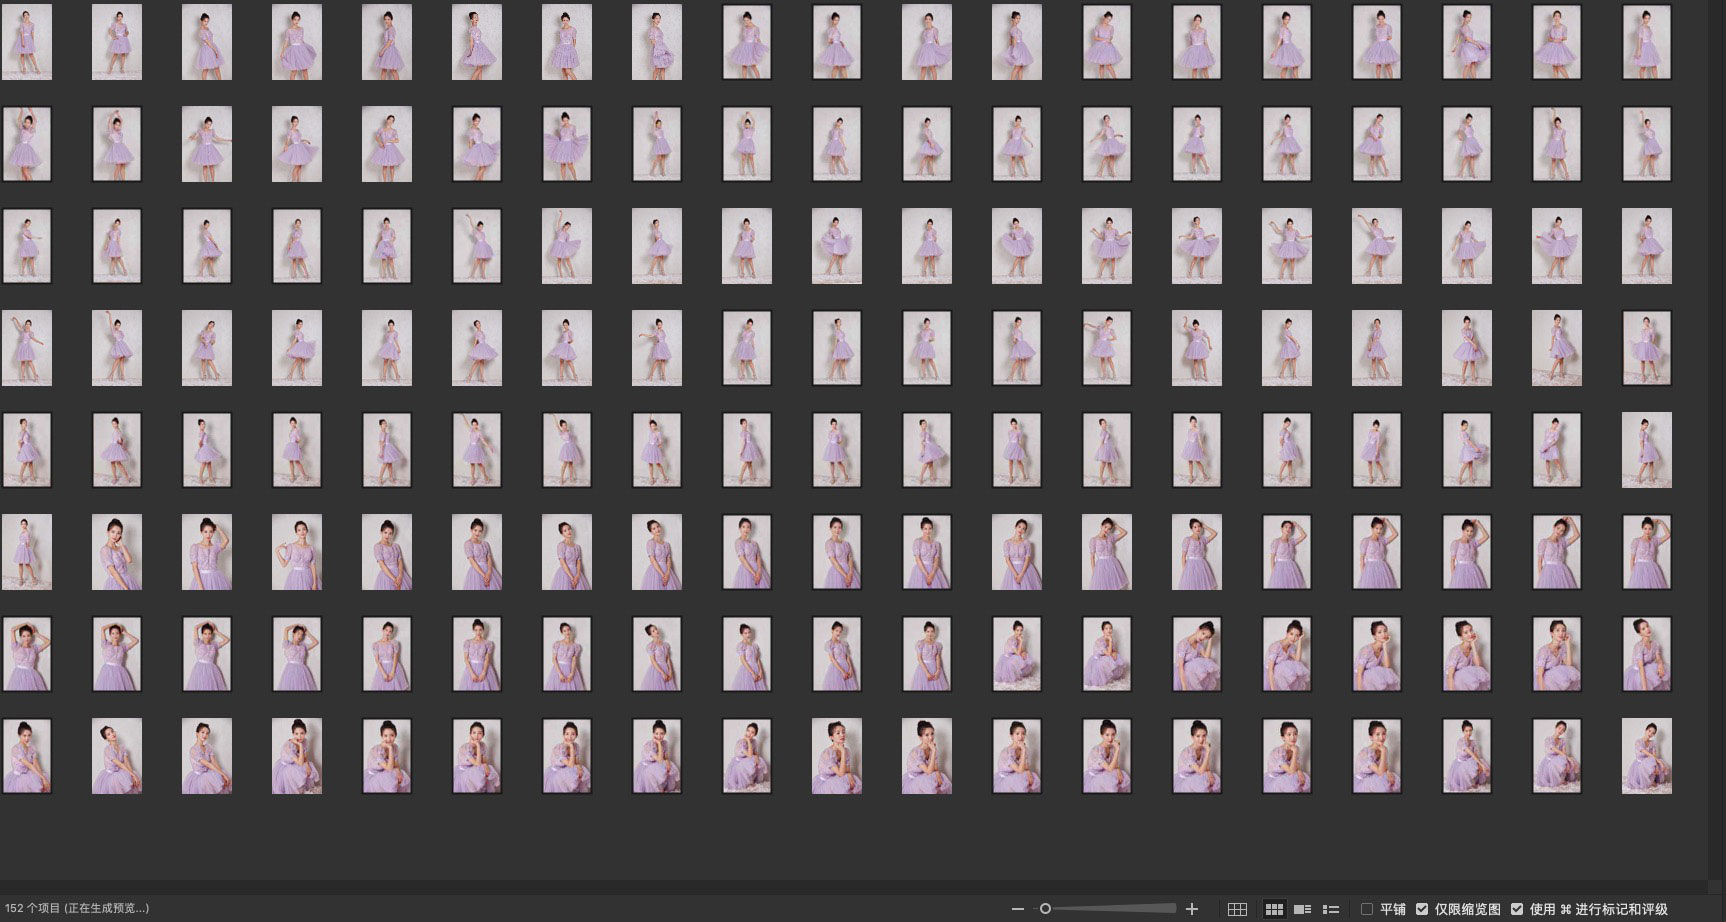Click the thumbnail size slider handle
This screenshot has height=922, width=1726.
1045,909
